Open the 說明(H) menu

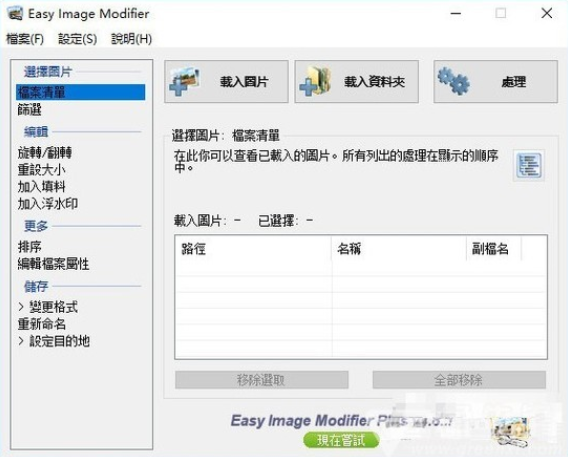[131, 39]
